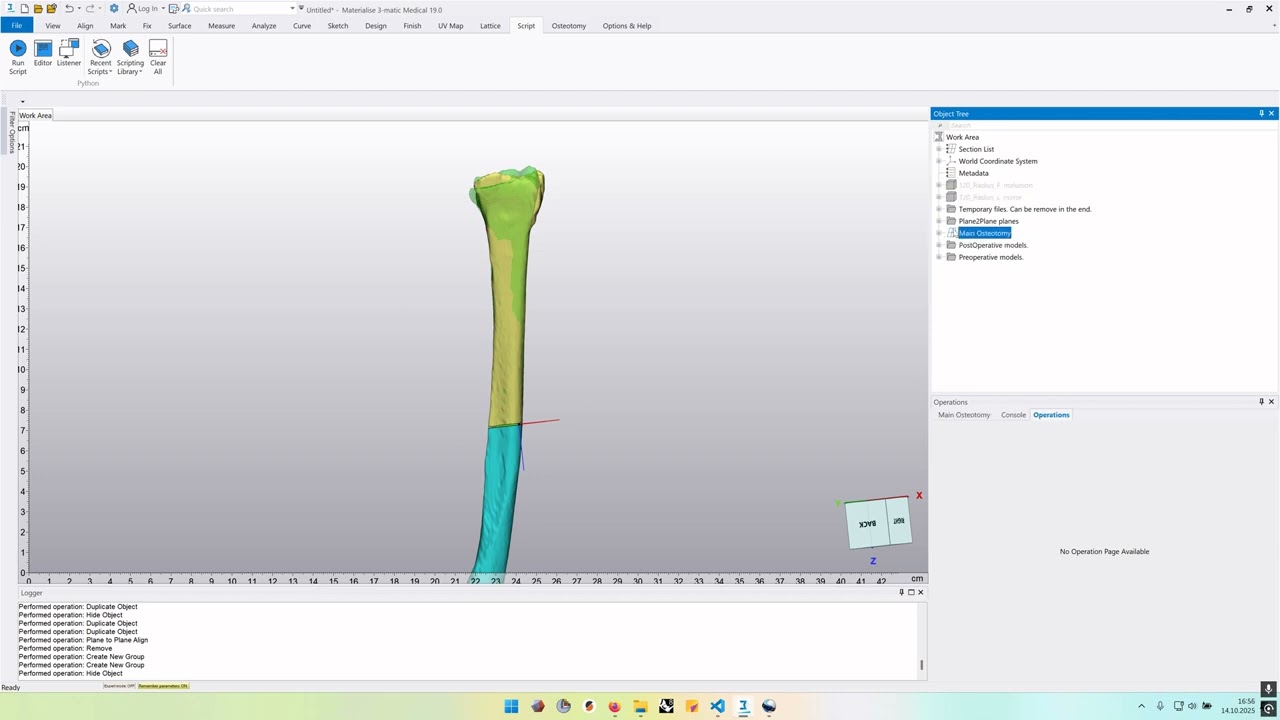Viewport: 1280px width, 720px height.
Task: Close the Operations panel
Action: [1272, 402]
